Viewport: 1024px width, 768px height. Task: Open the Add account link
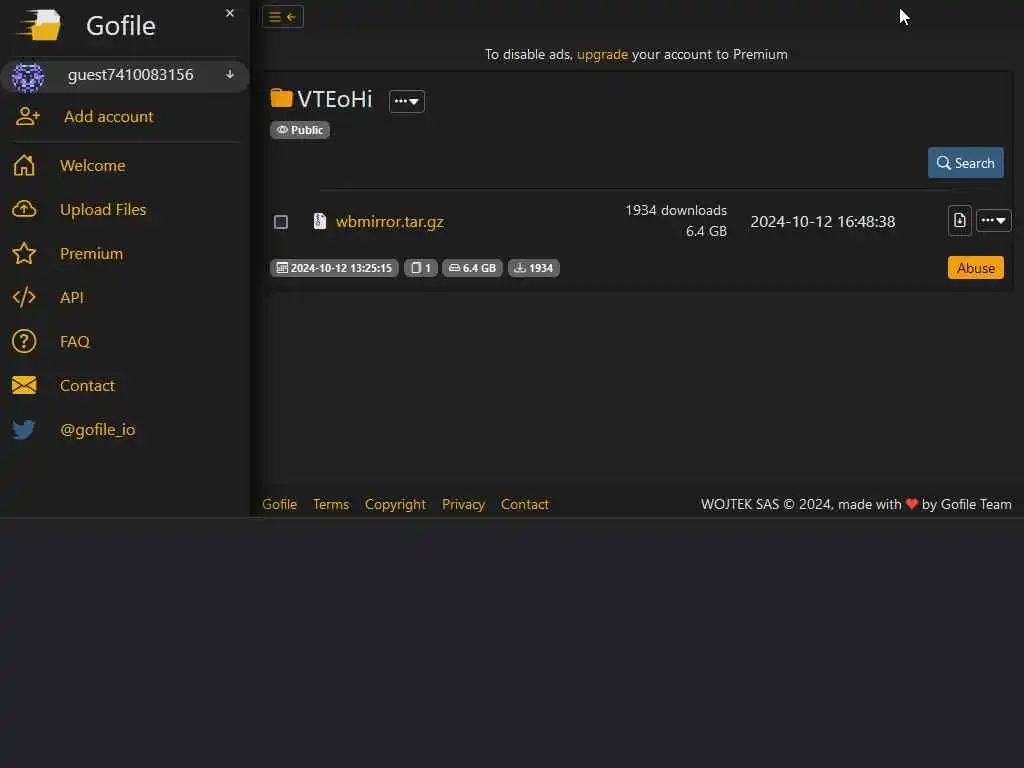pos(108,116)
